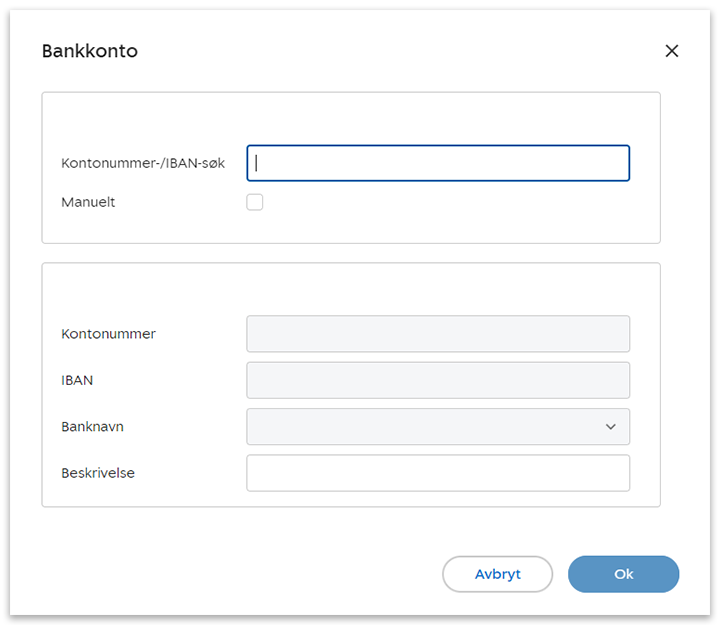Click the Kontonummer-/IBAN-søk label
Screen dimensions: 720x625
(x=143, y=163)
